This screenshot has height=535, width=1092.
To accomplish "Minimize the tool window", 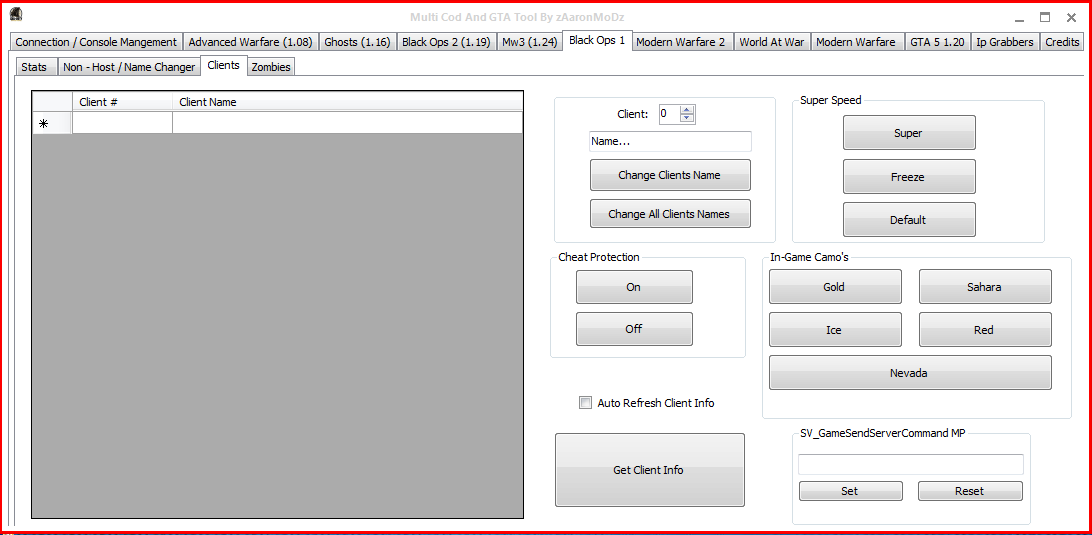I will (x=1019, y=18).
